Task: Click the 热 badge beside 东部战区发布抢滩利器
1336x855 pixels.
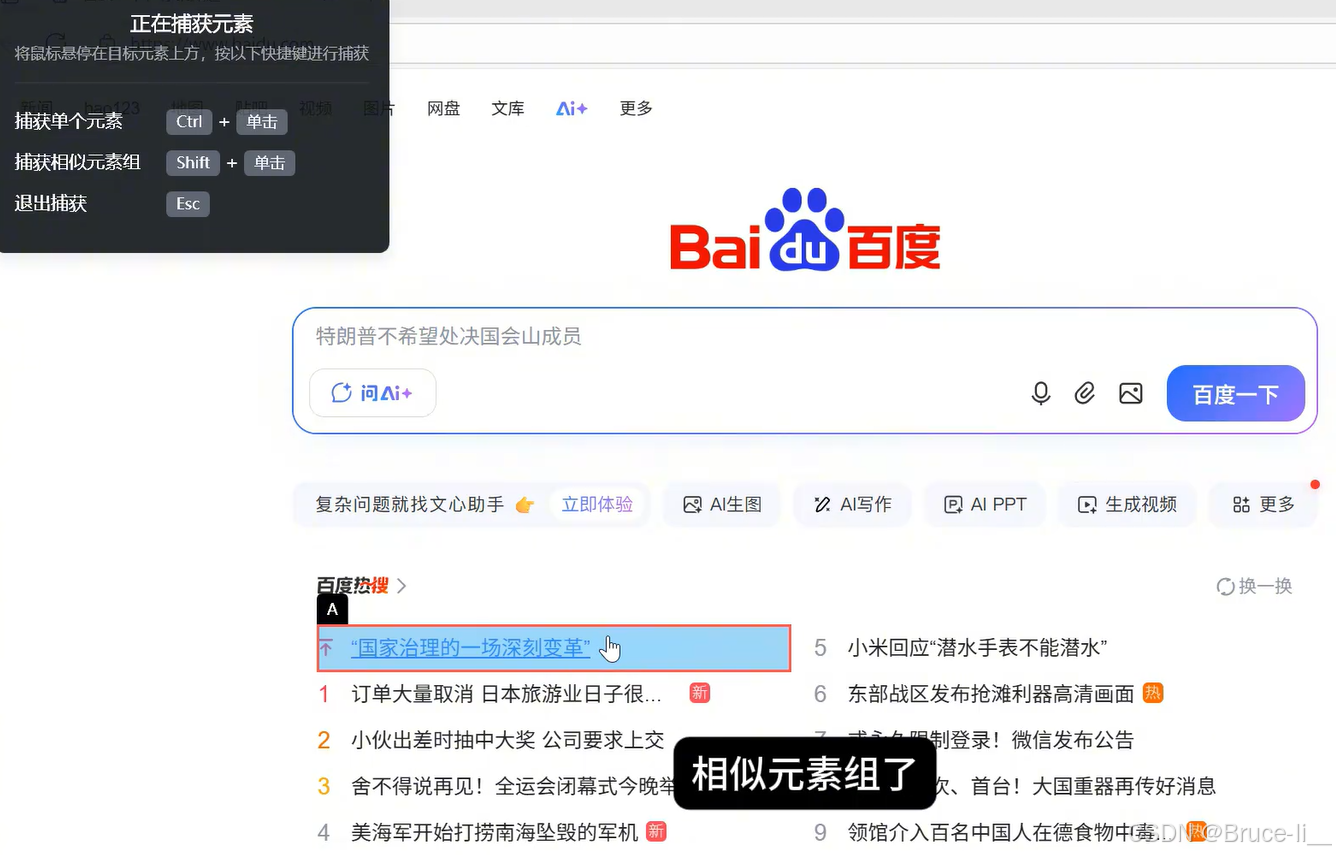Action: coord(1153,692)
